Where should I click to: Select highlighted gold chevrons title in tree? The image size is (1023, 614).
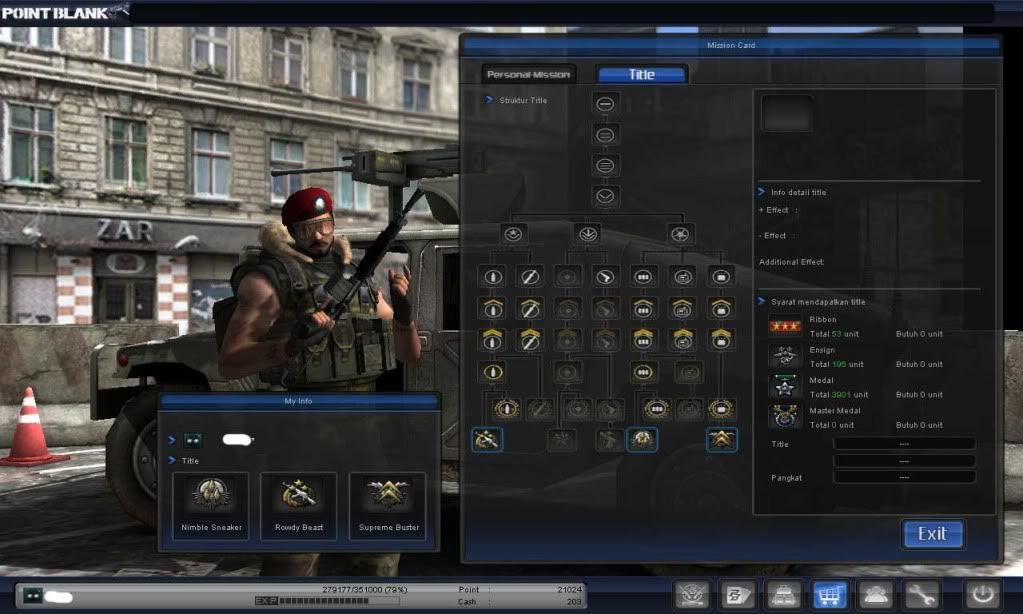click(722, 440)
